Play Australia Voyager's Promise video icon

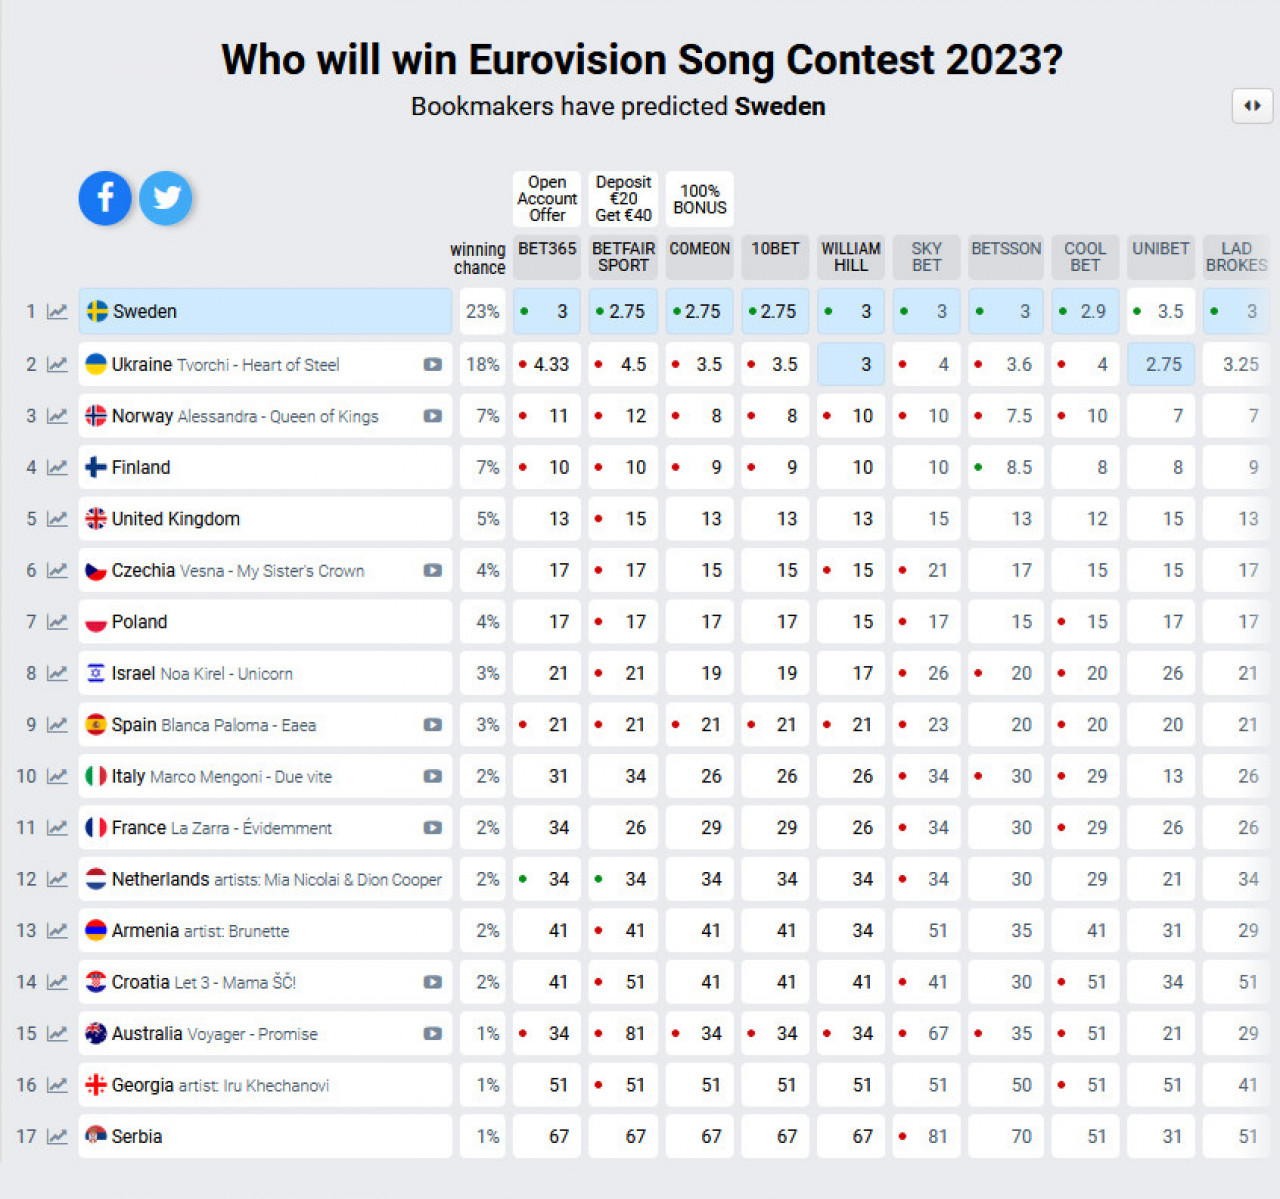click(x=433, y=1034)
